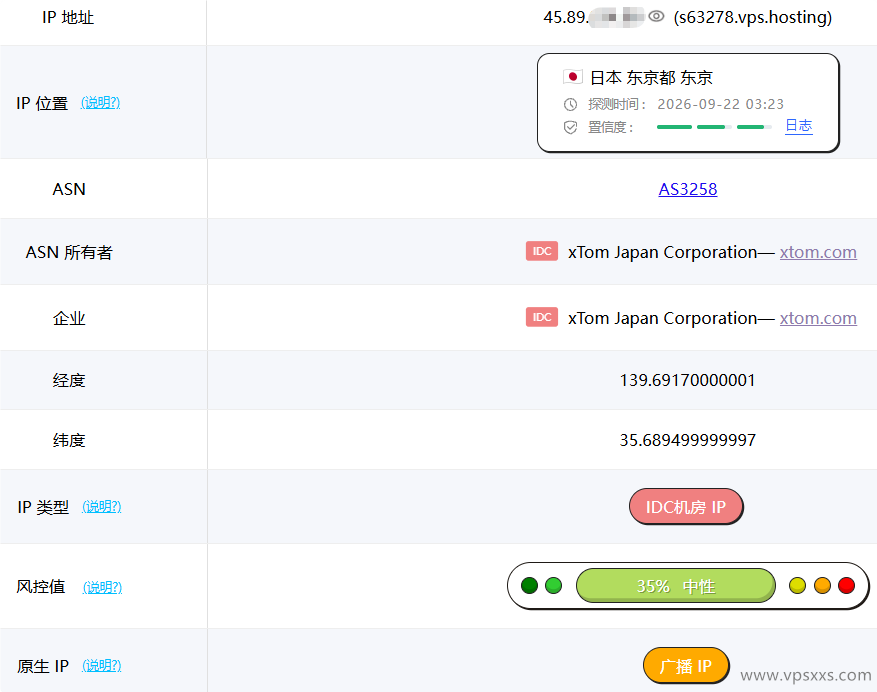Click the shield icon beside 置信度

point(570,128)
